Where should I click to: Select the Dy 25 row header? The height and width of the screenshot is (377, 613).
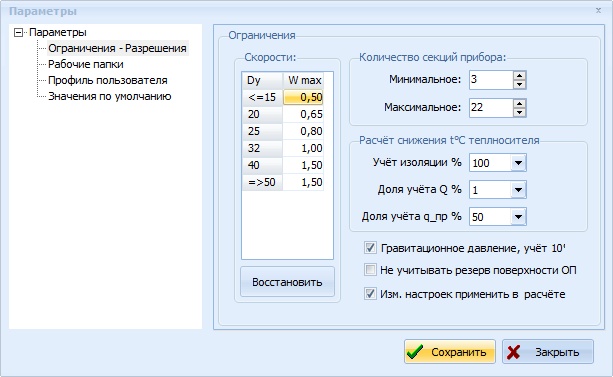pyautogui.click(x=262, y=131)
